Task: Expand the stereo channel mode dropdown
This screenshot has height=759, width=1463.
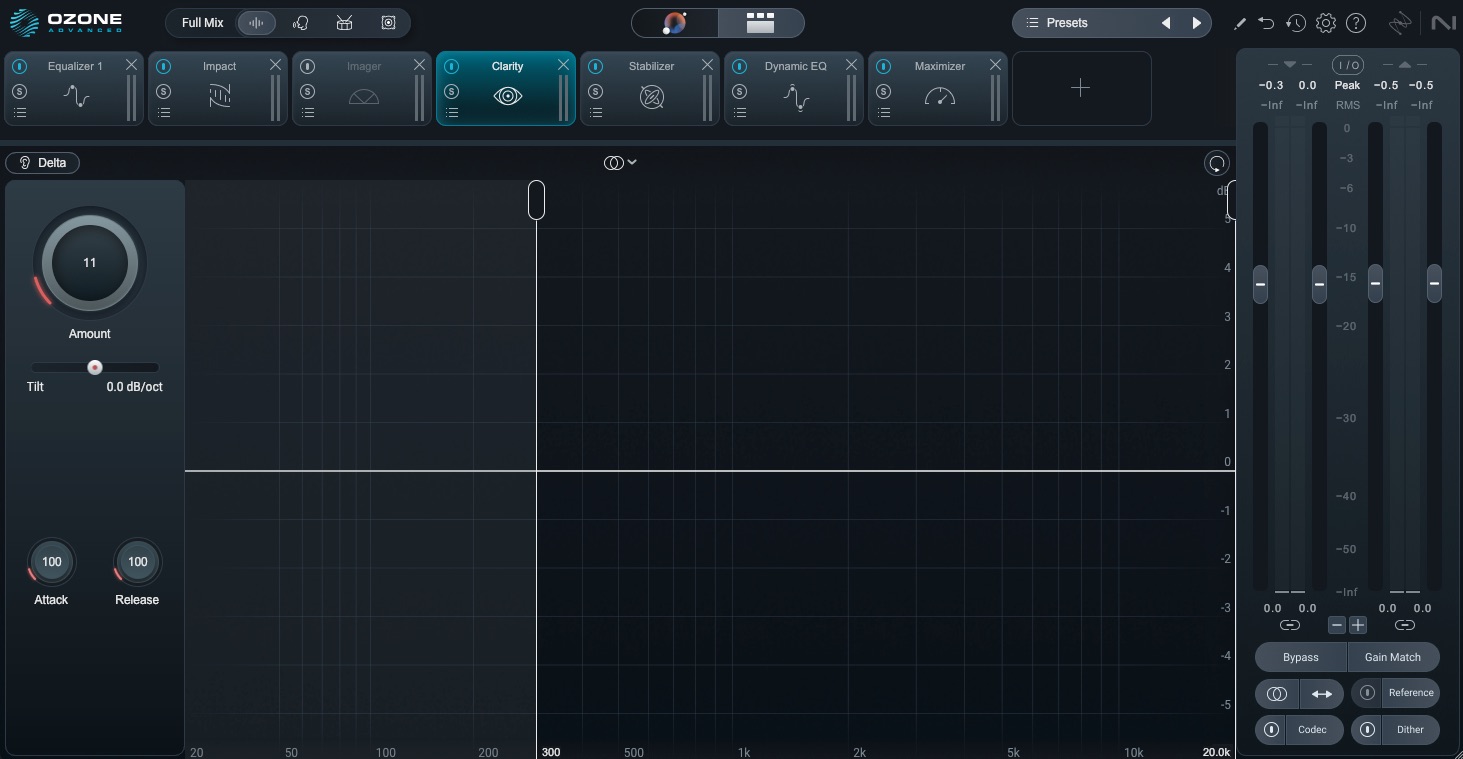Action: pyautogui.click(x=620, y=163)
